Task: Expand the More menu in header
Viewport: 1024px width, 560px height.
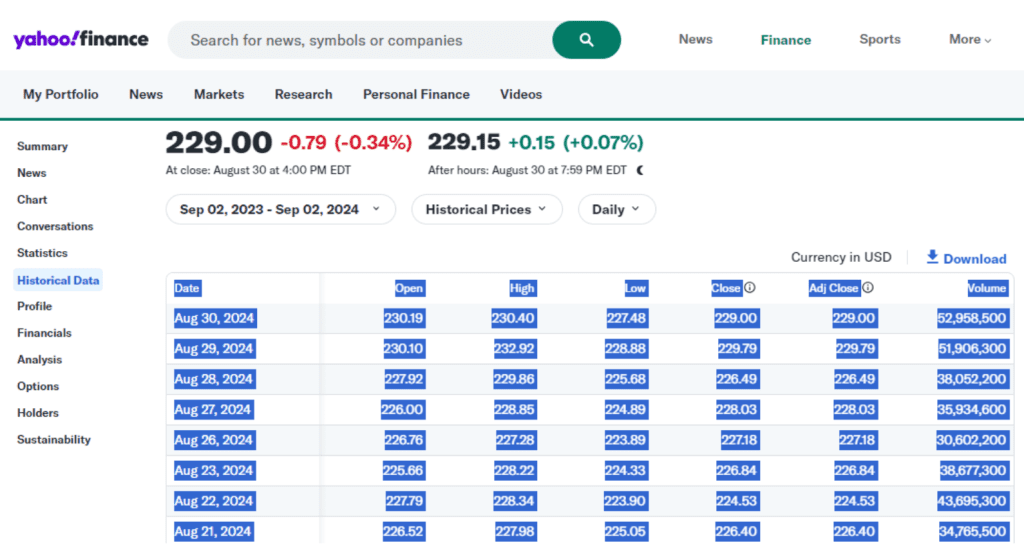Action: [969, 40]
